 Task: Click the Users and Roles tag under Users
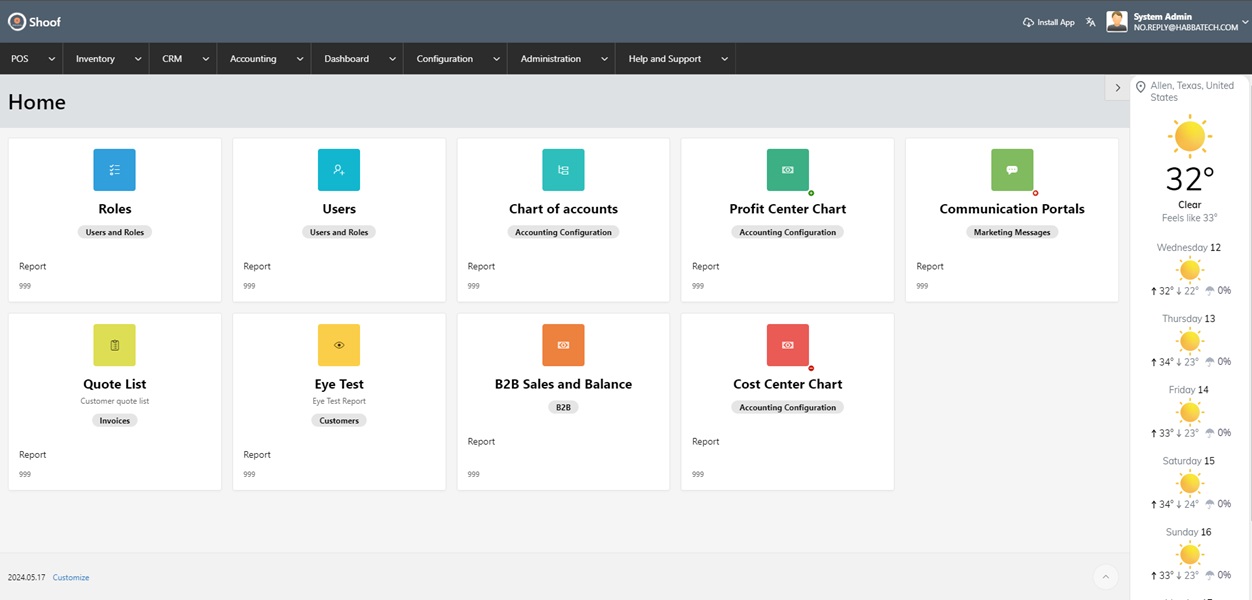point(339,232)
